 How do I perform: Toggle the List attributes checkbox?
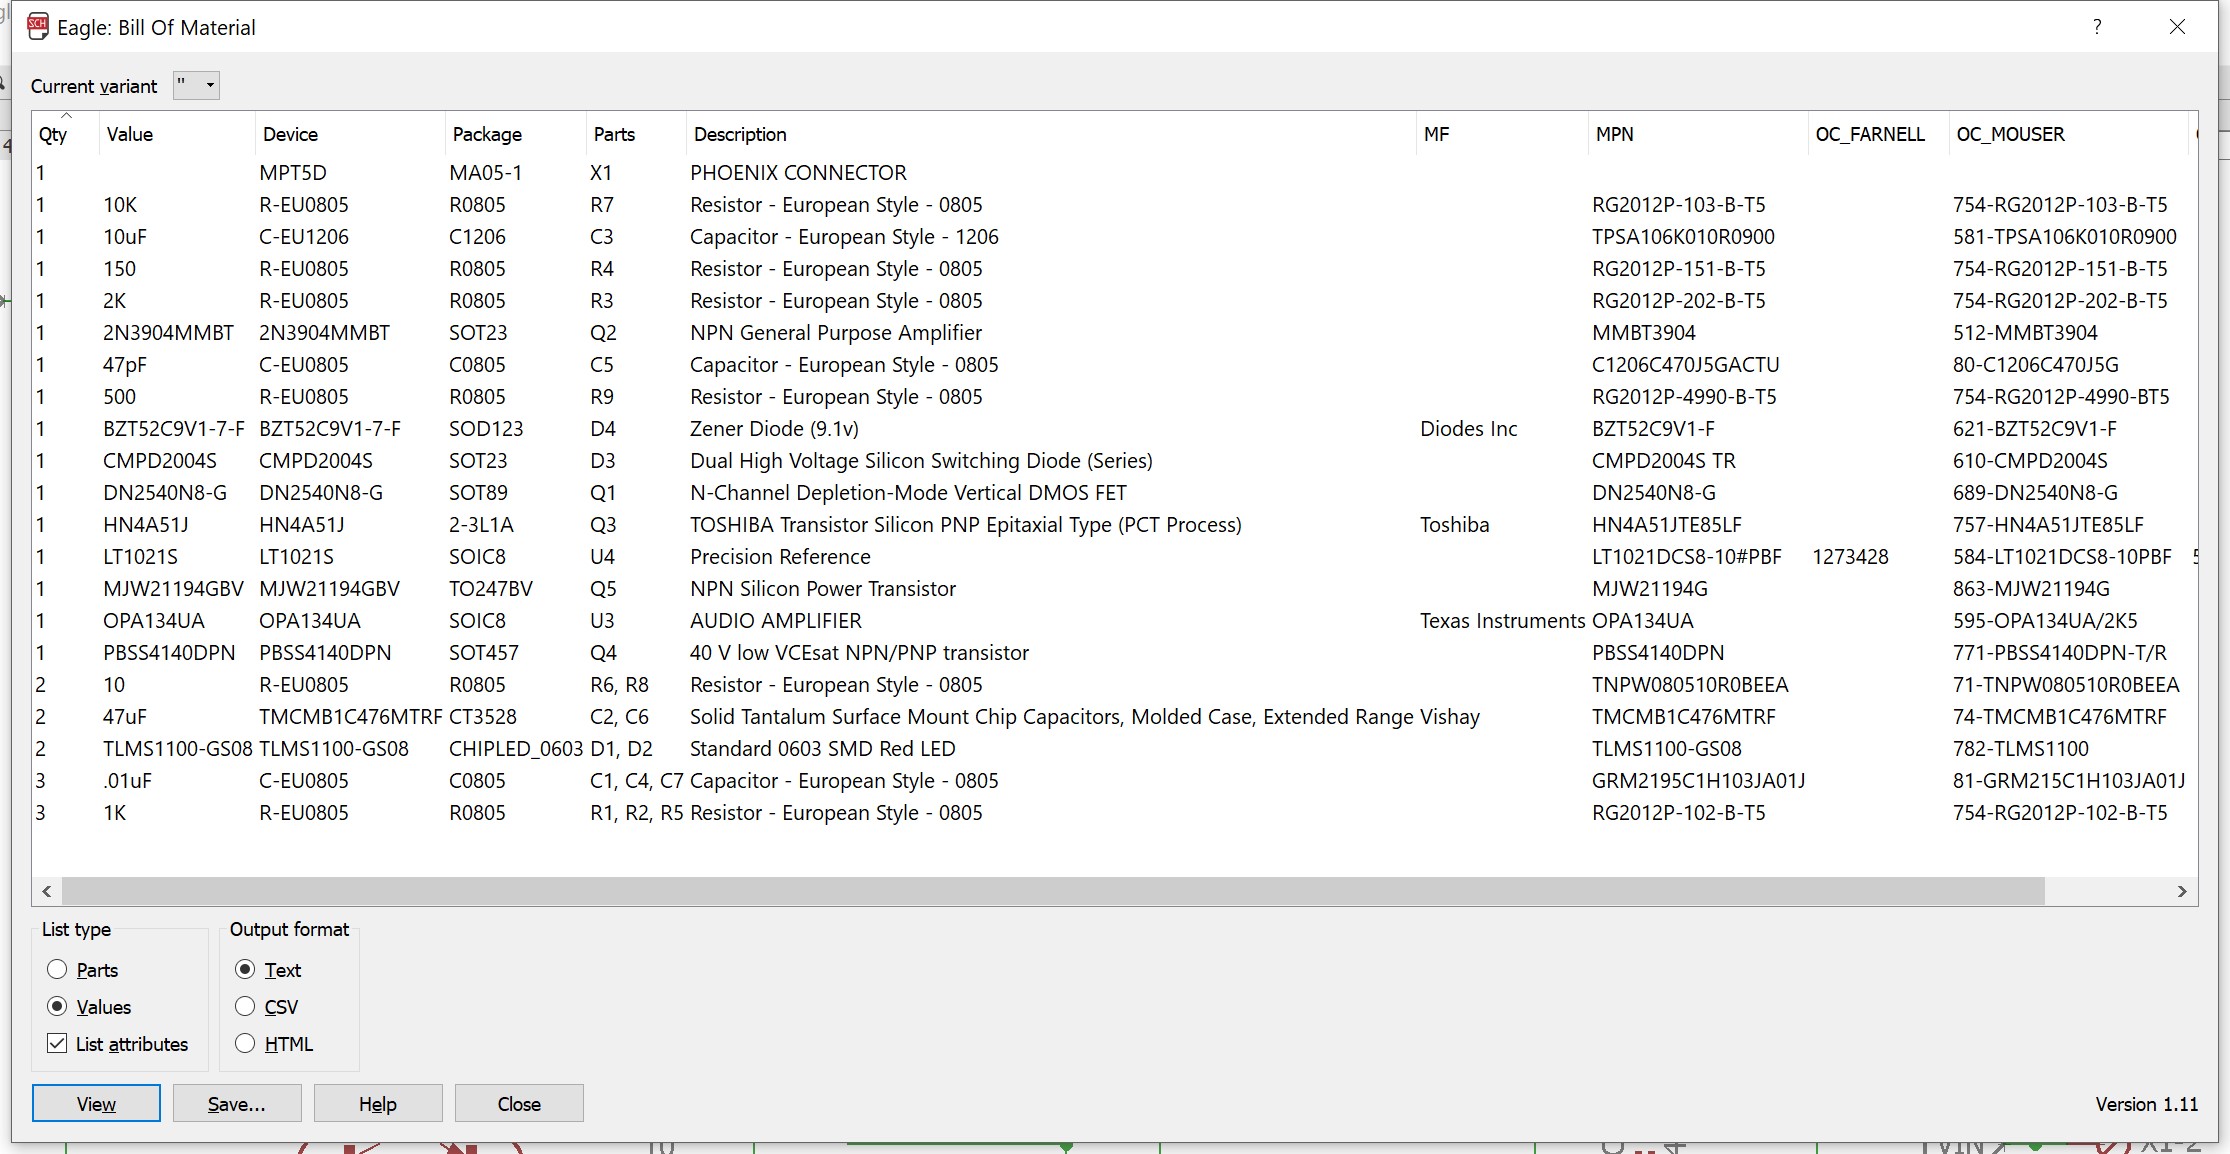click(57, 1043)
